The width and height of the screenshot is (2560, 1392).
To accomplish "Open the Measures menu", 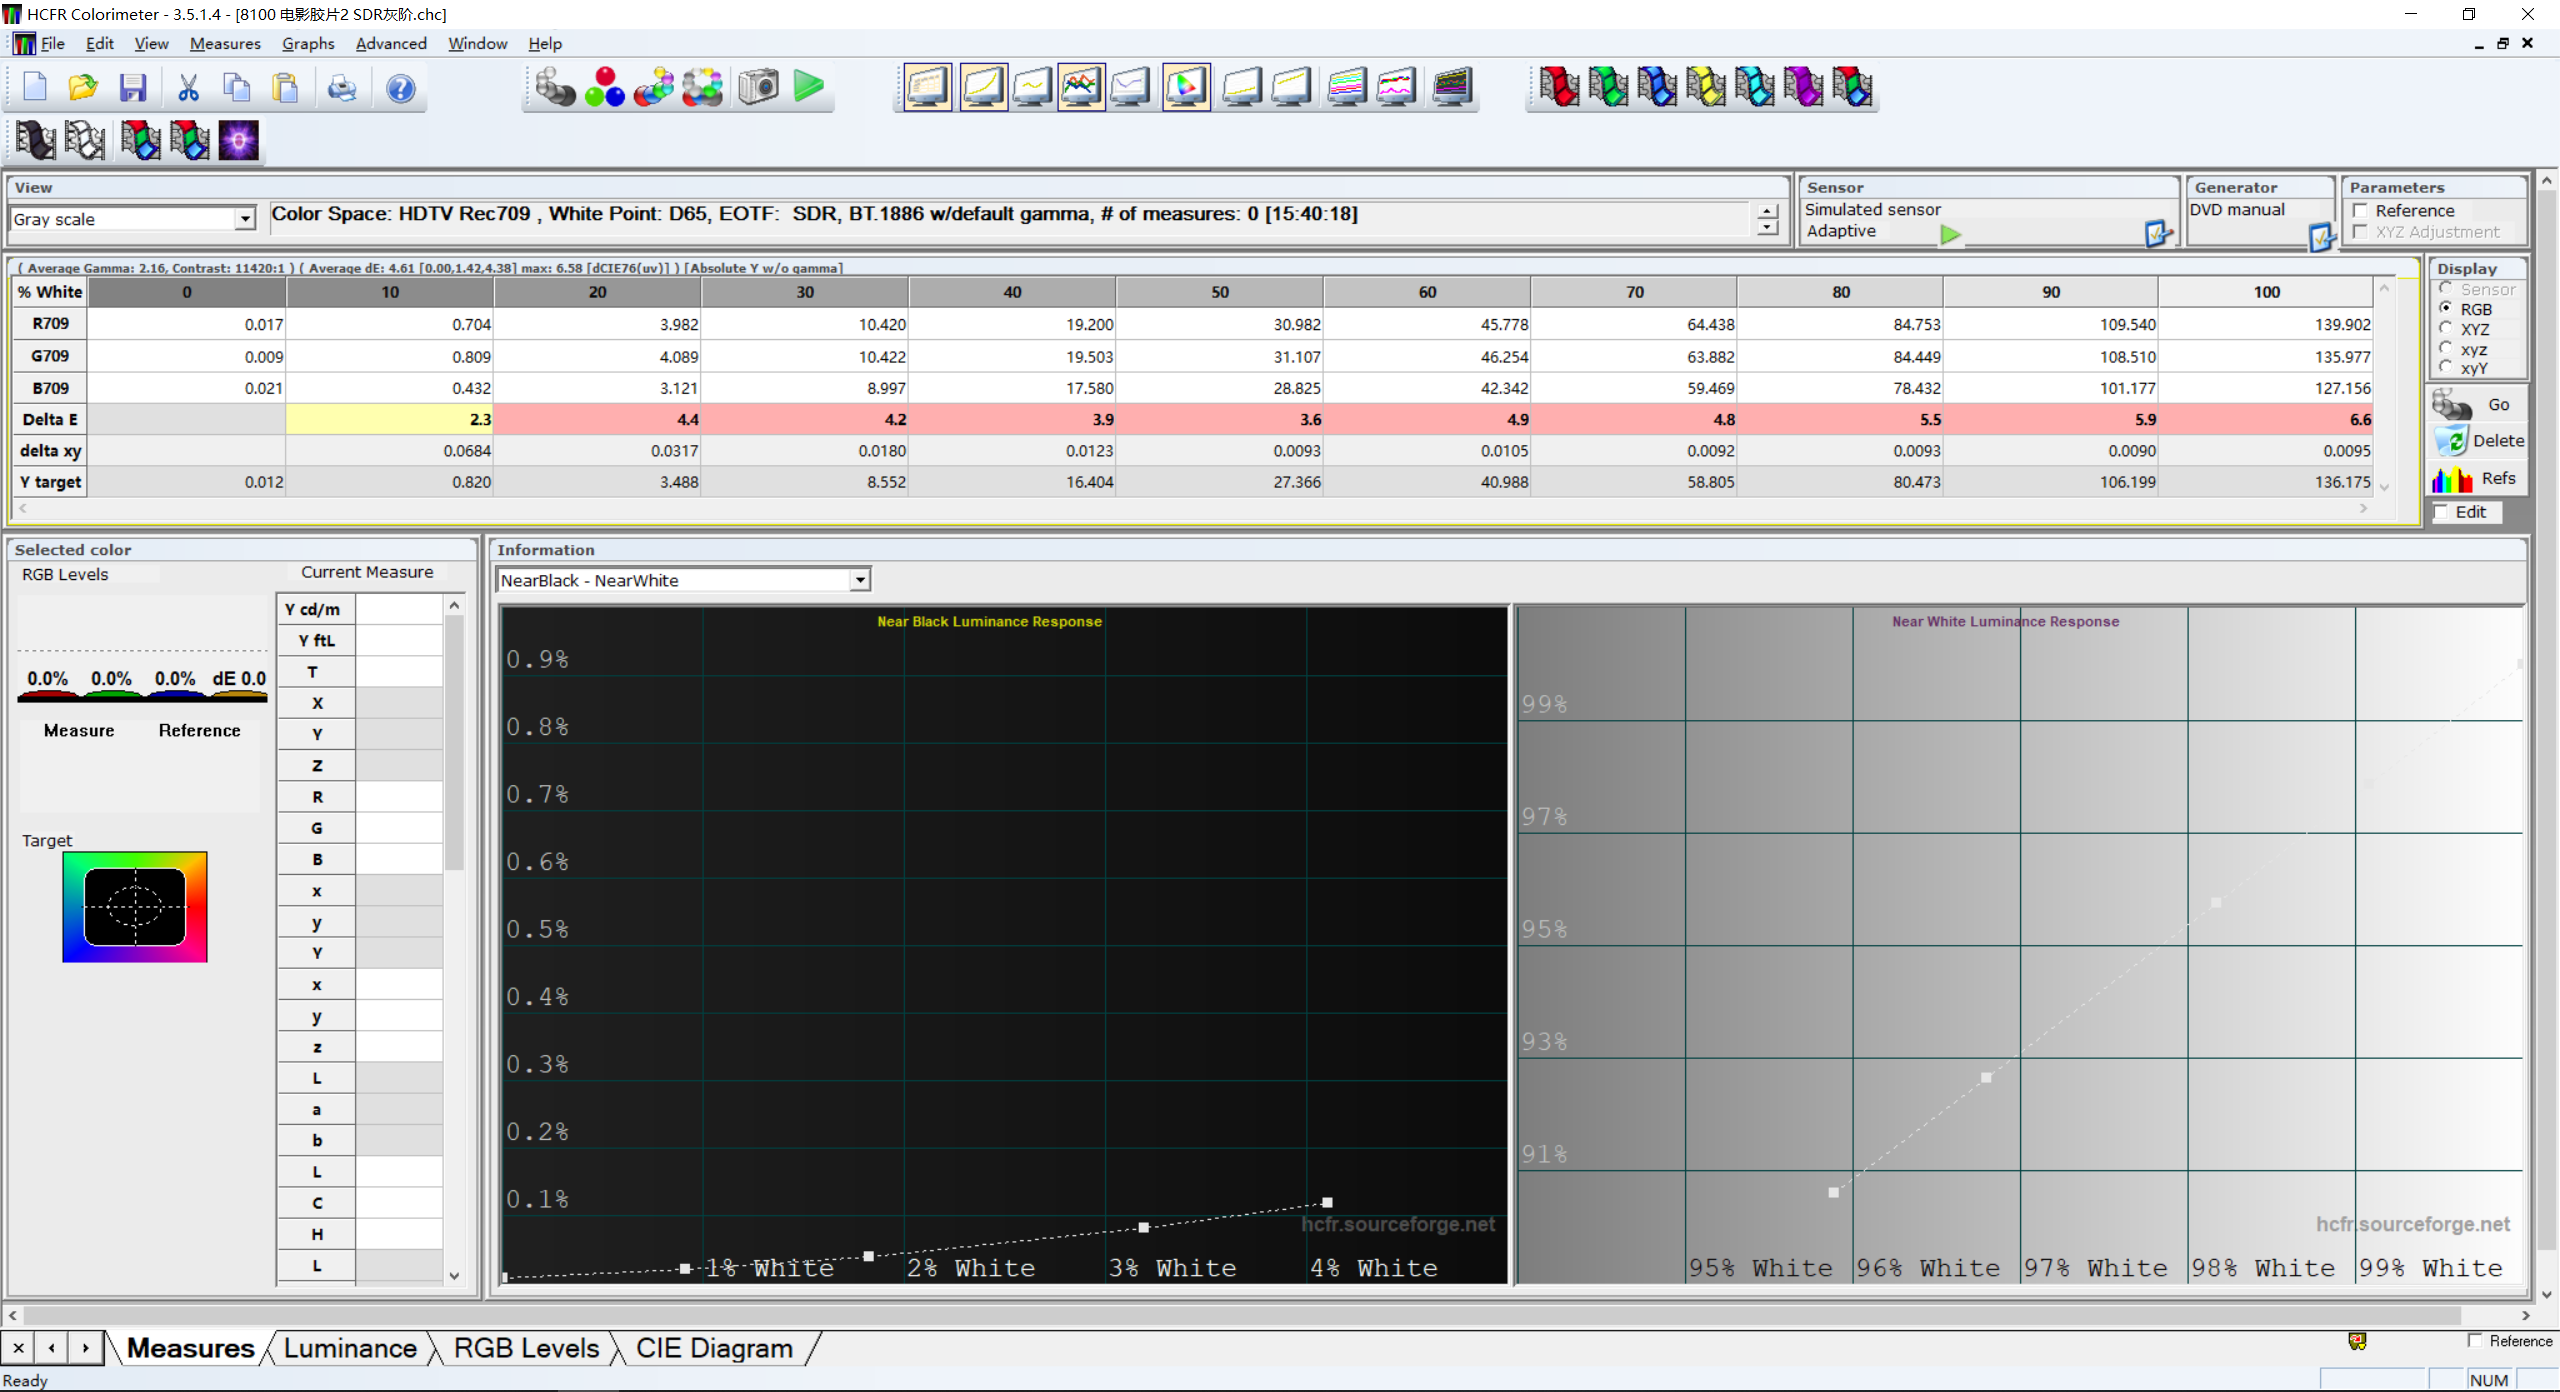I will coord(225,43).
